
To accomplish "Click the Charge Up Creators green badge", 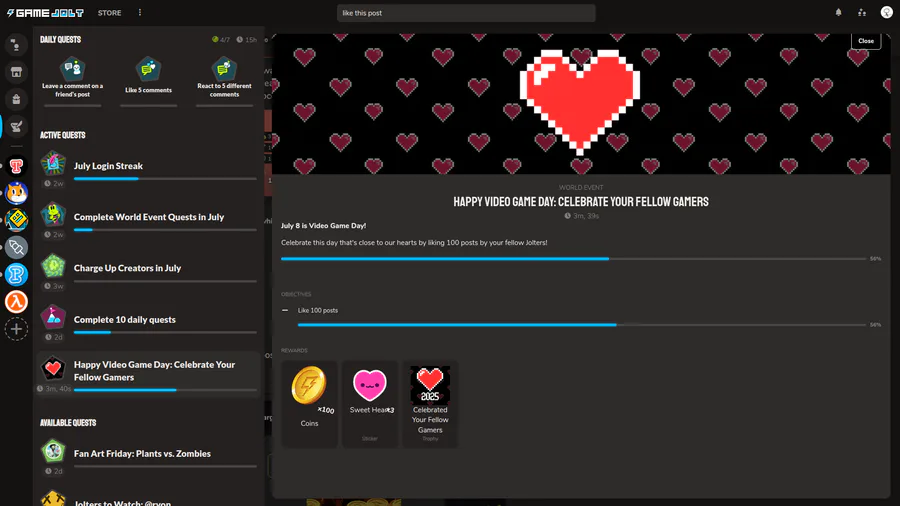I will (53, 266).
